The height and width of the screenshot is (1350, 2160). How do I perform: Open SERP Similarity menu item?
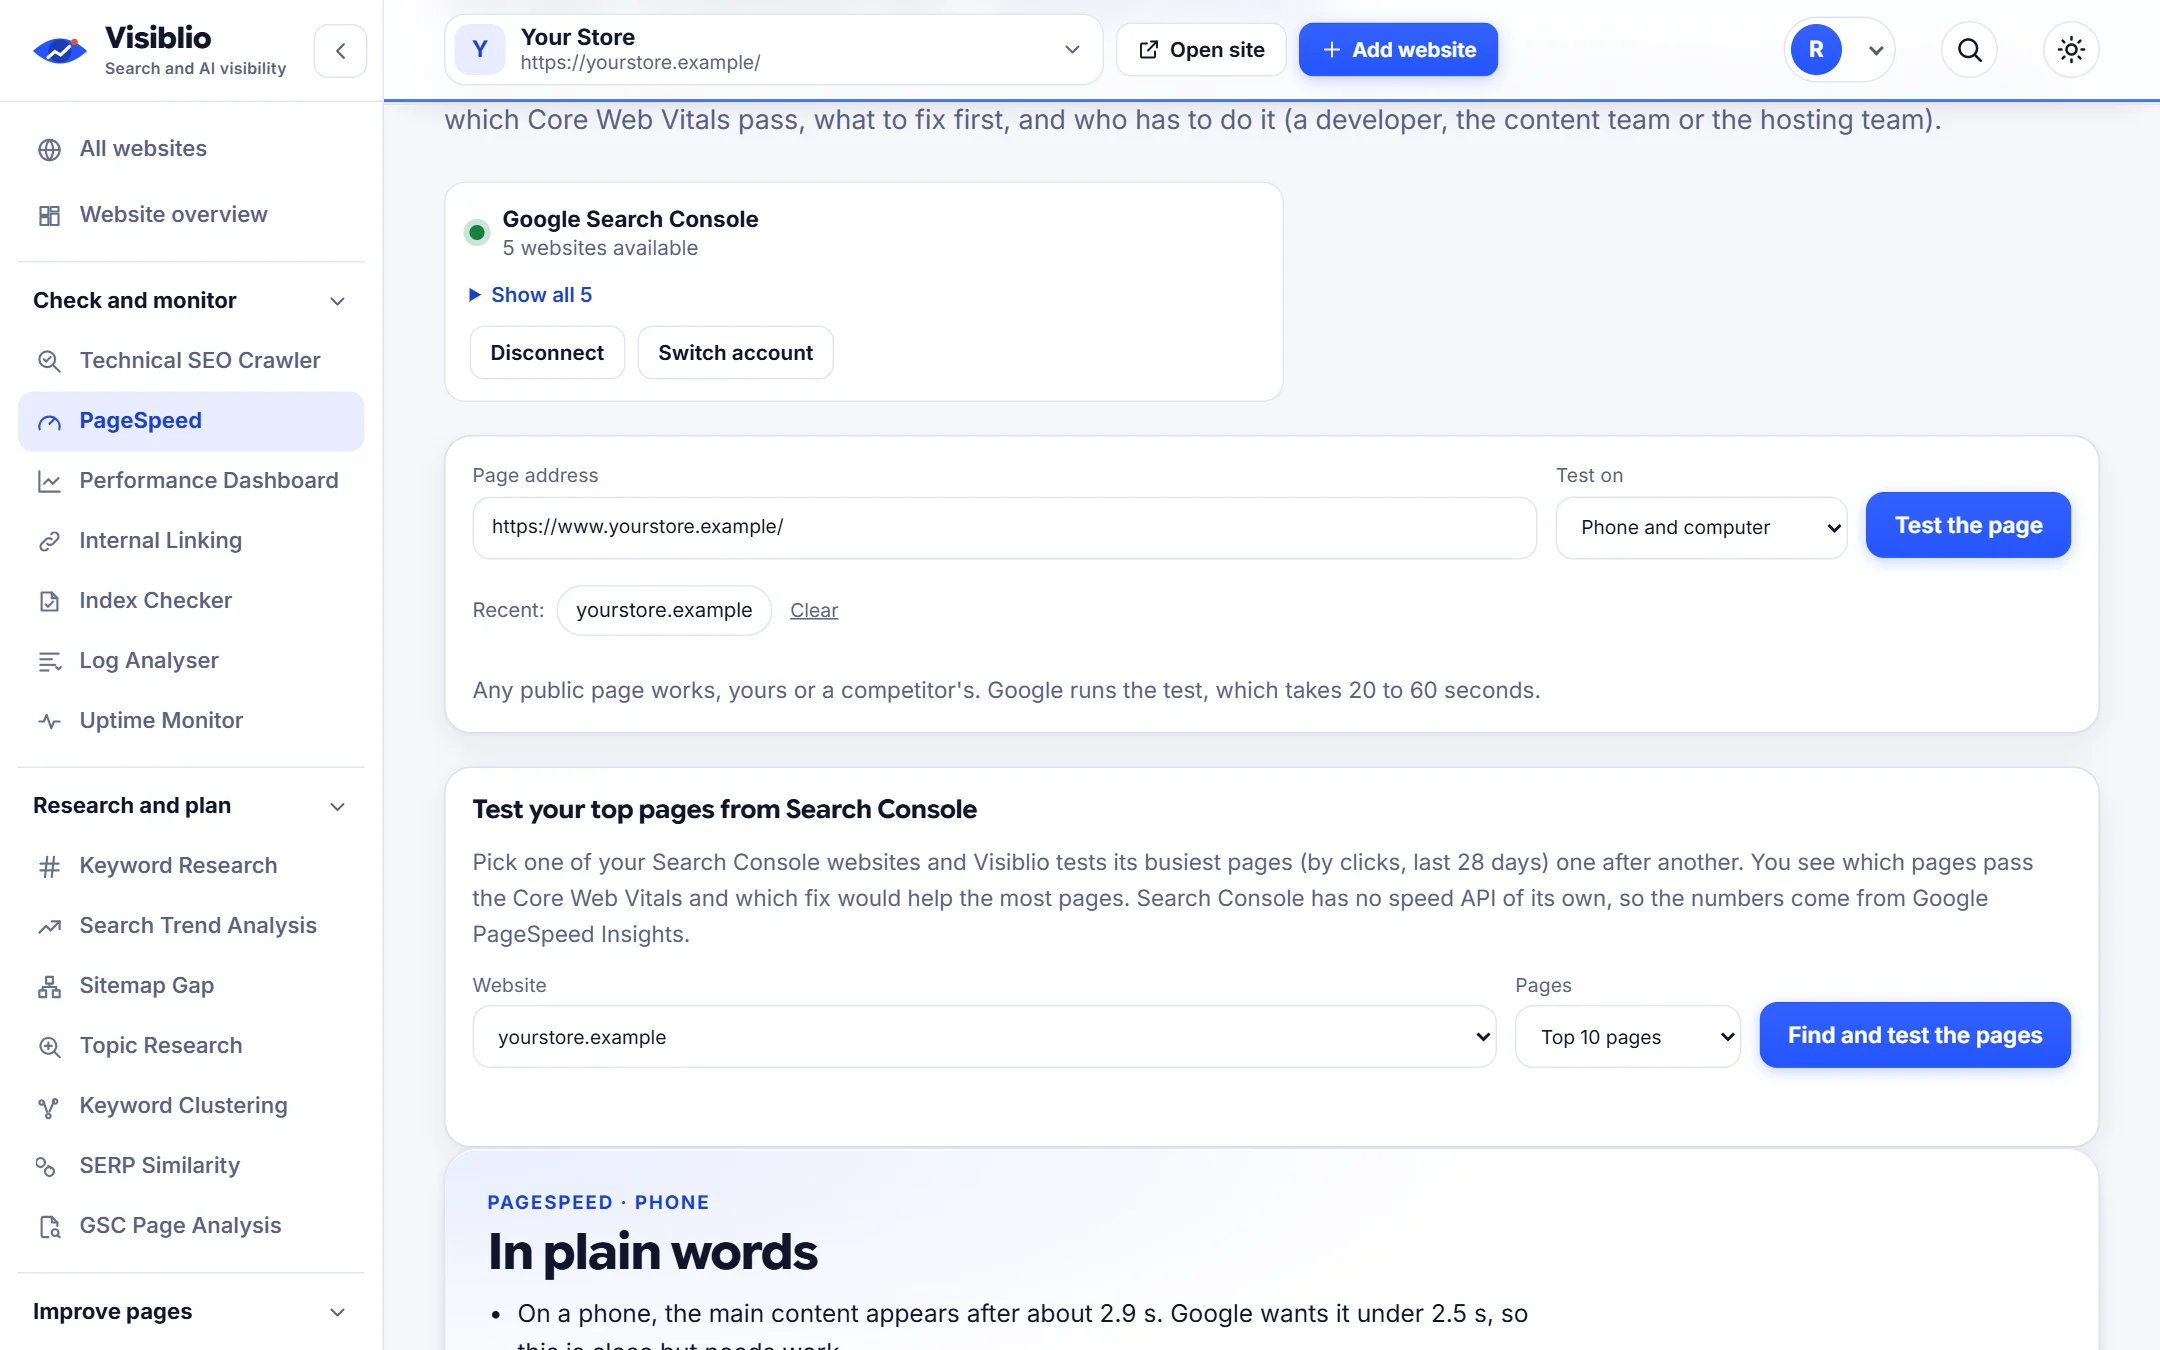tap(191, 1166)
